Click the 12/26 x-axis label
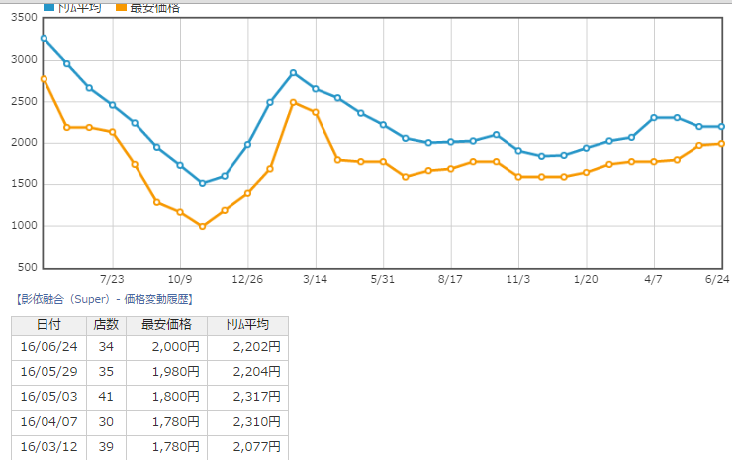 point(247,280)
